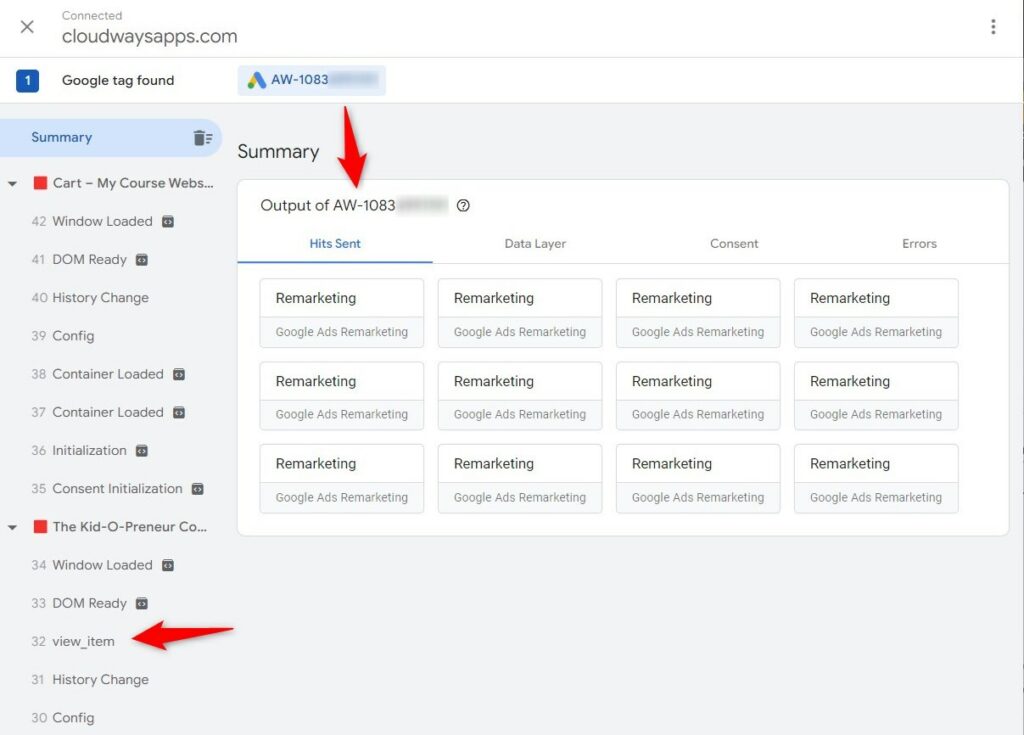Image resolution: width=1024 pixels, height=735 pixels.
Task: Collapse the Cart – My Course Website group
Action: [x=12, y=184]
